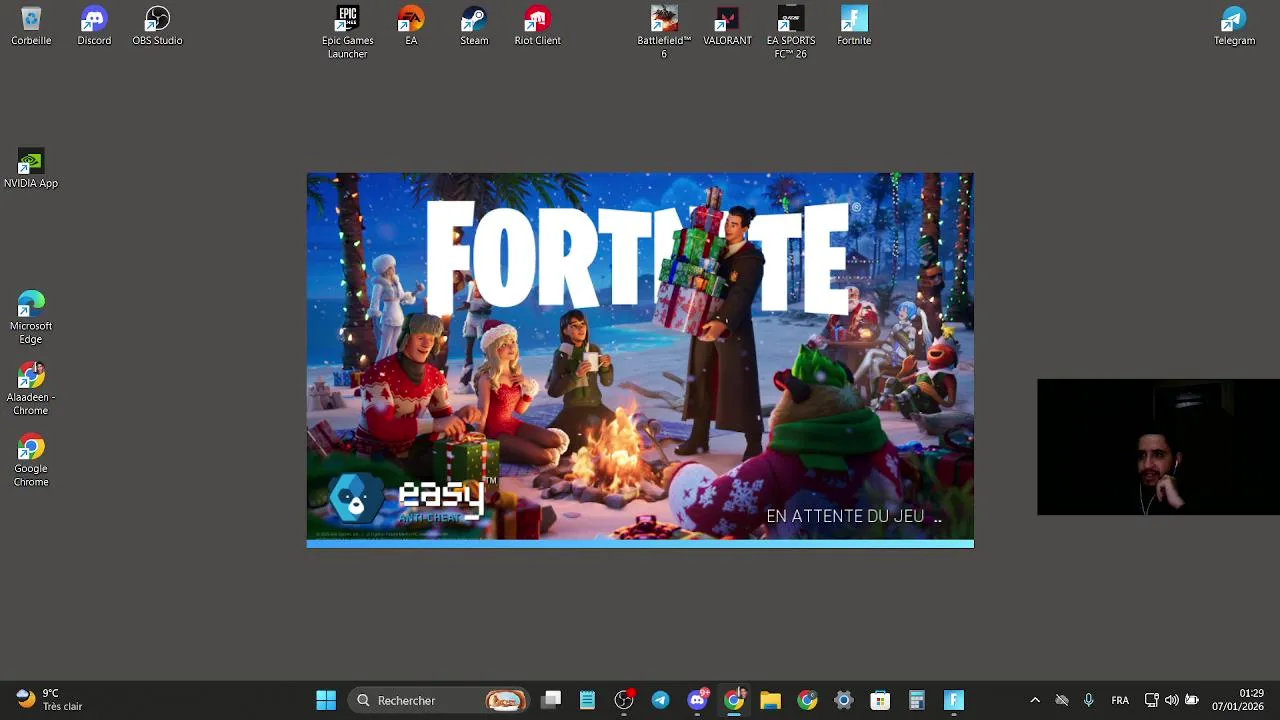1280x720 pixels.
Task: Open Telegram from the taskbar
Action: tap(661, 700)
